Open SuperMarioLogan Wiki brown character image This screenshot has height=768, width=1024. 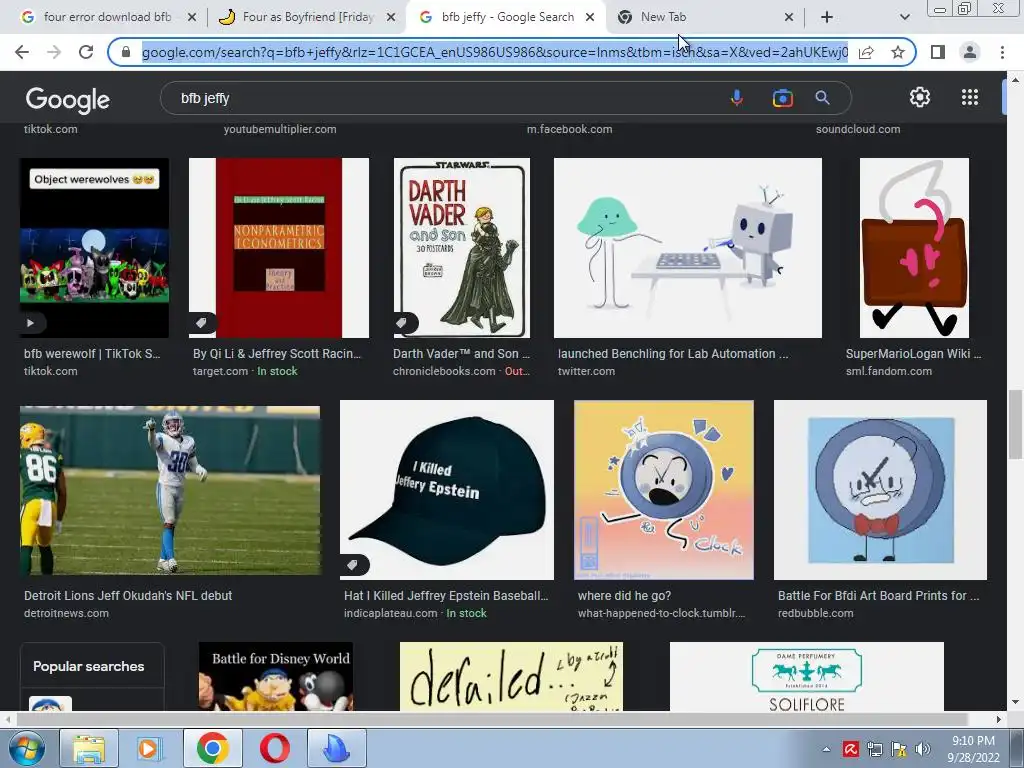914,248
